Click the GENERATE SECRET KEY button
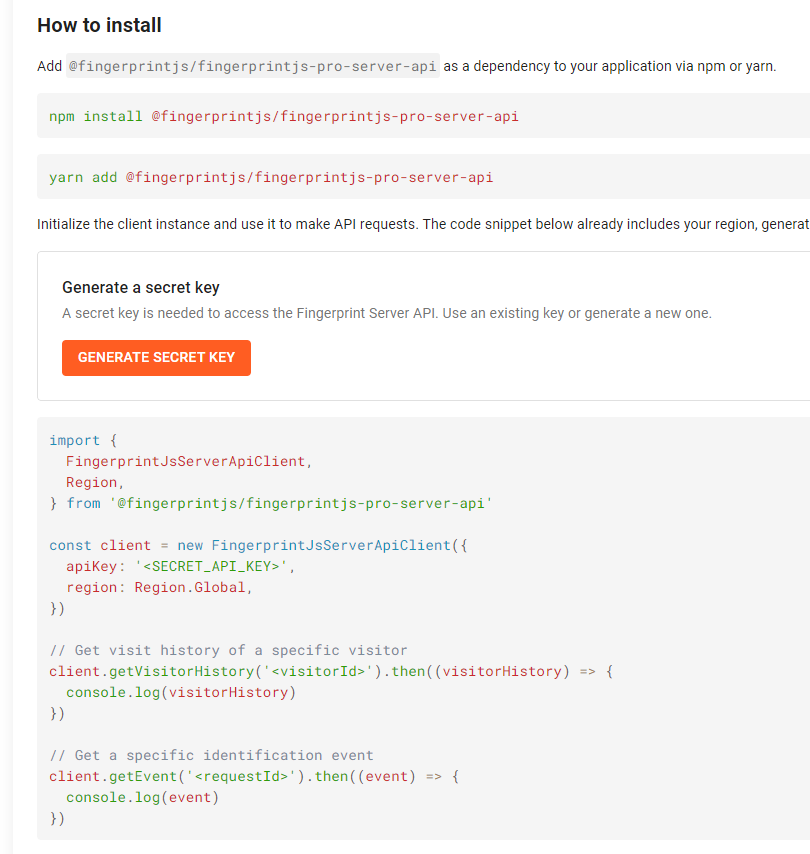 click(x=156, y=358)
